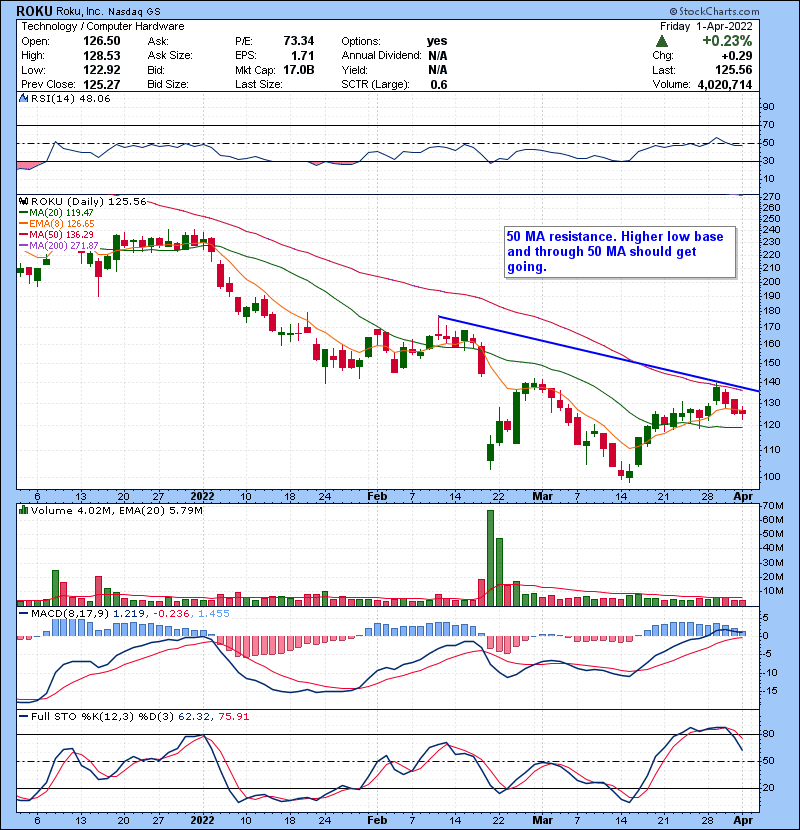The image size is (800, 830).
Task: Click the Prev Close value 125.27
Action: [x=102, y=84]
